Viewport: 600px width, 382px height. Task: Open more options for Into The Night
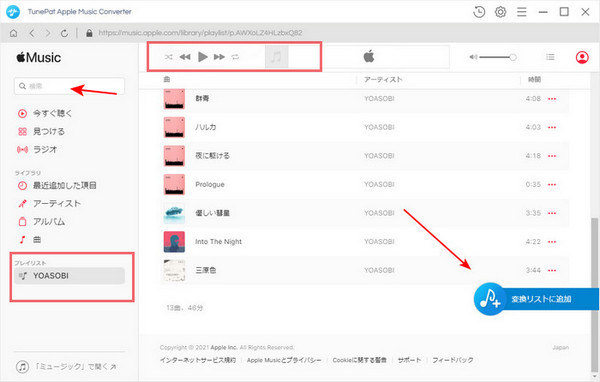tap(552, 242)
